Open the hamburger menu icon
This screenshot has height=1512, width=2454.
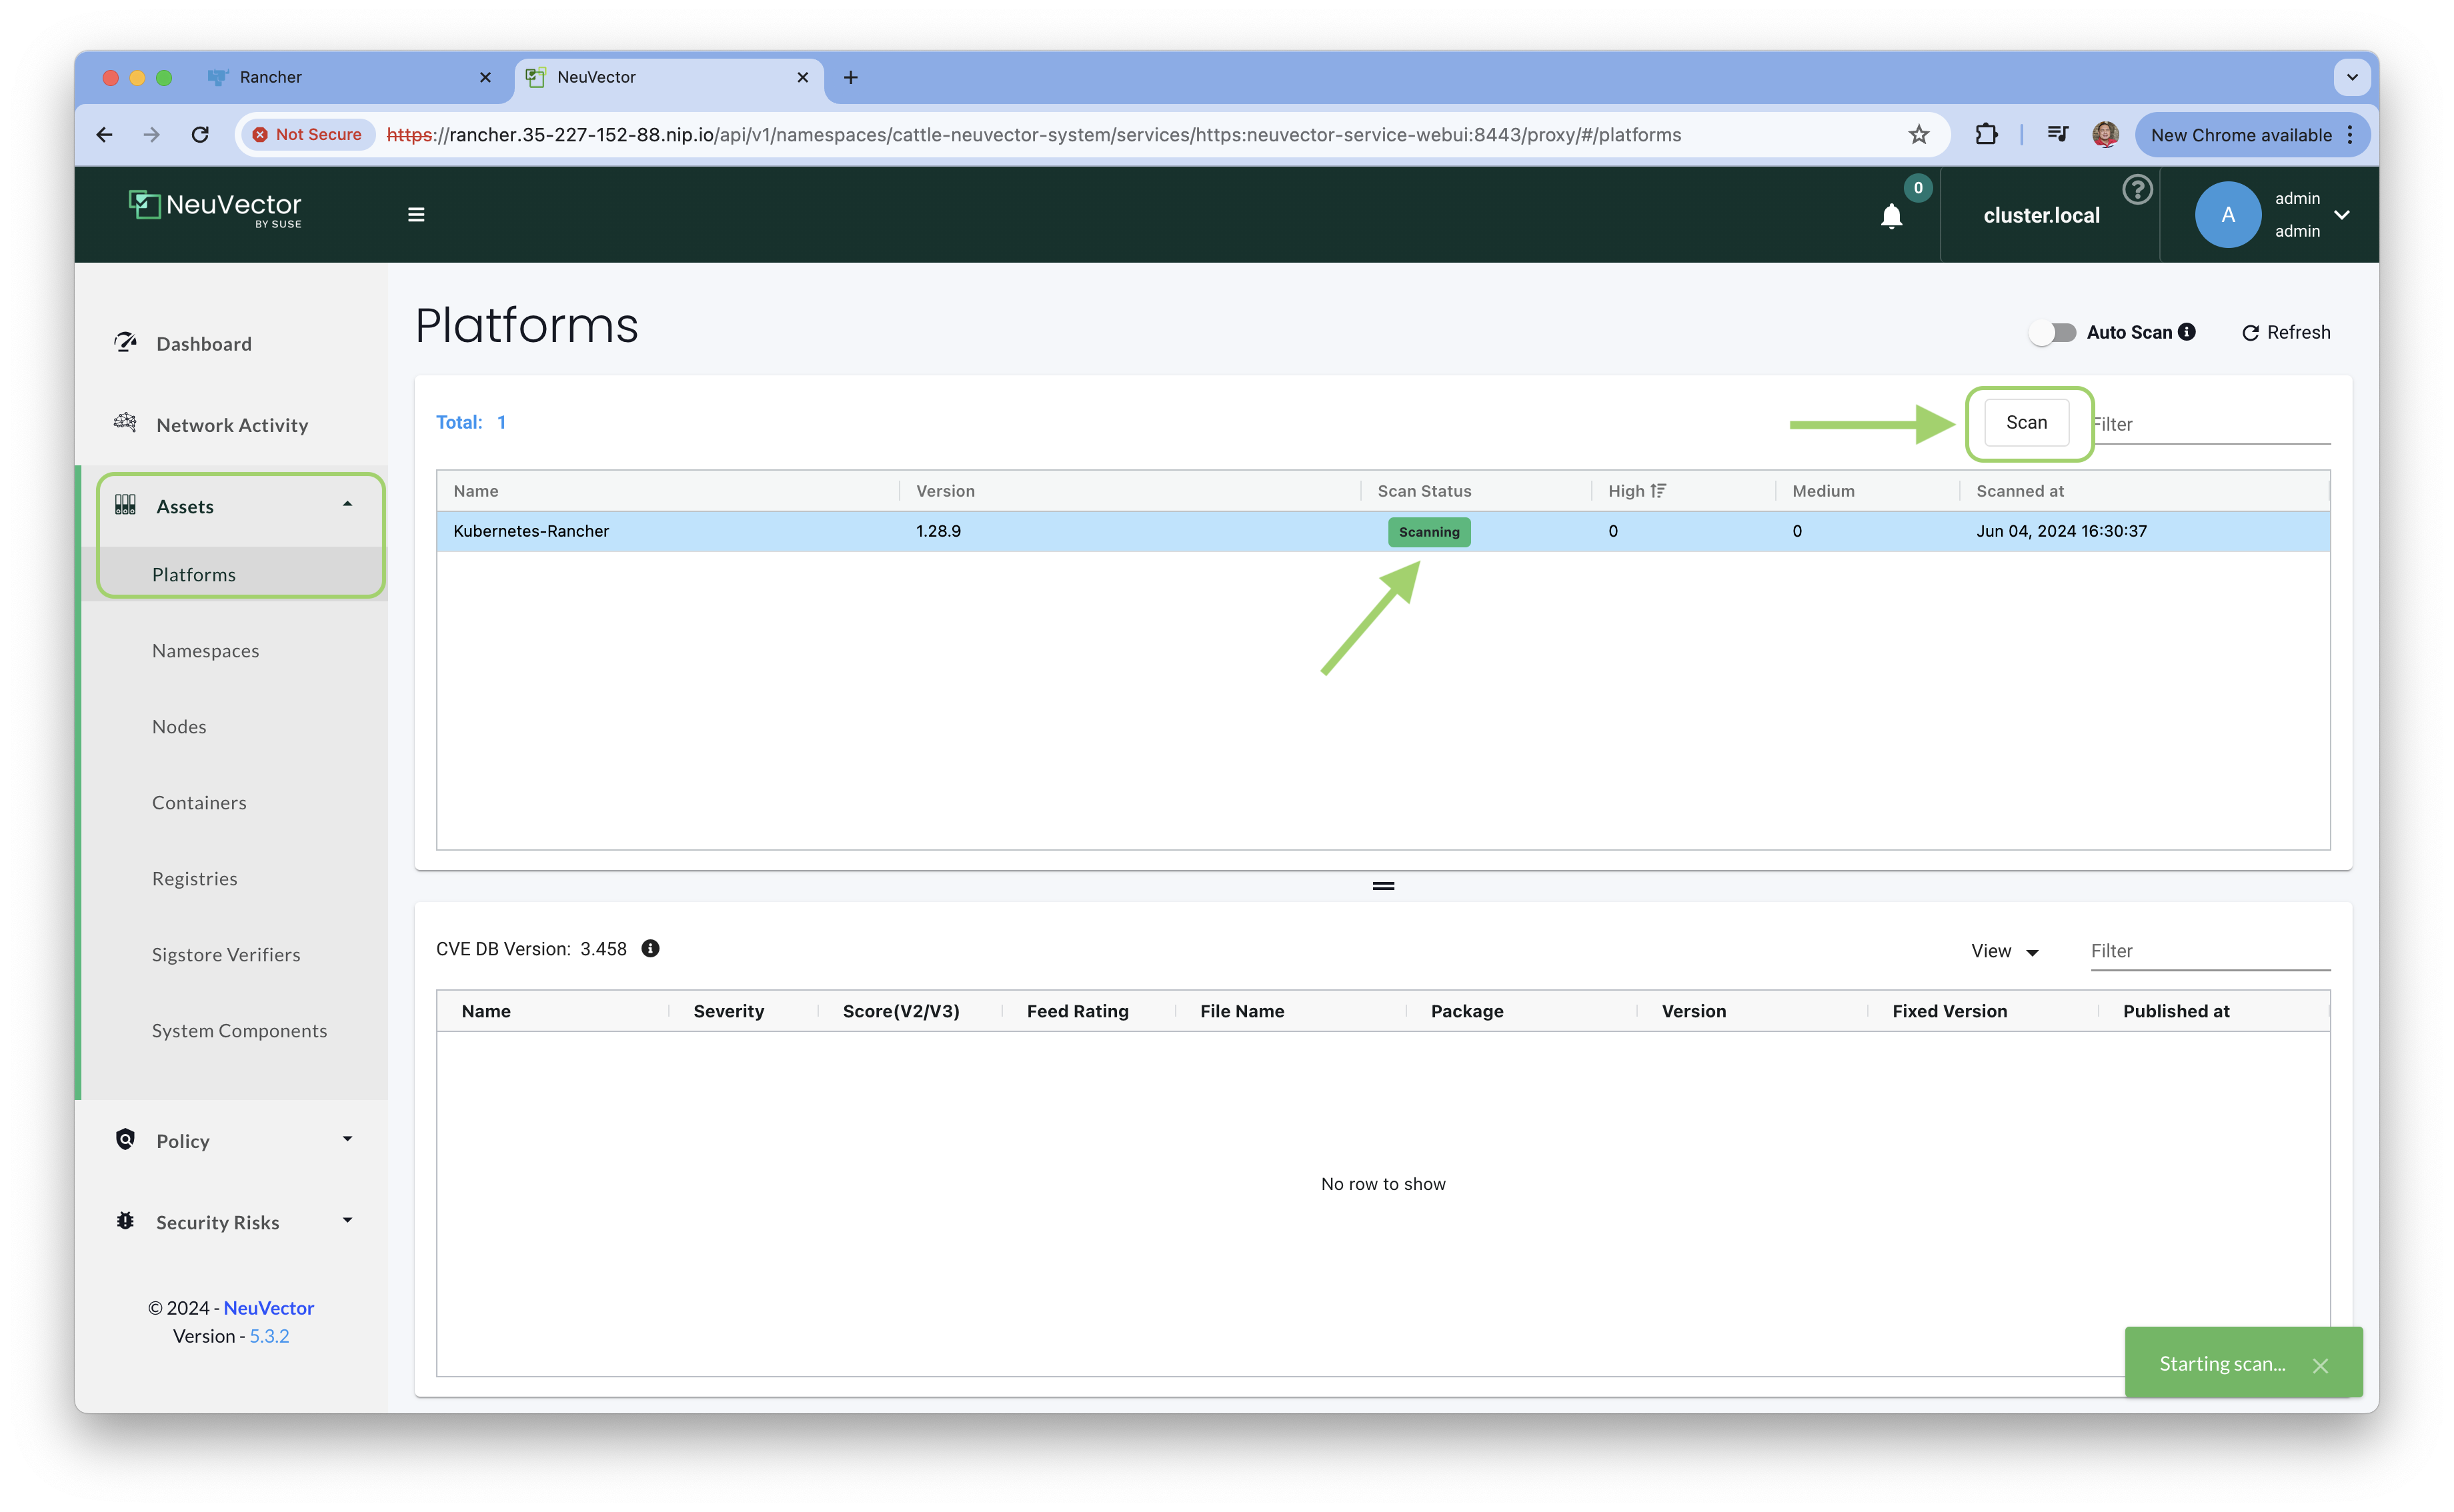[x=416, y=214]
